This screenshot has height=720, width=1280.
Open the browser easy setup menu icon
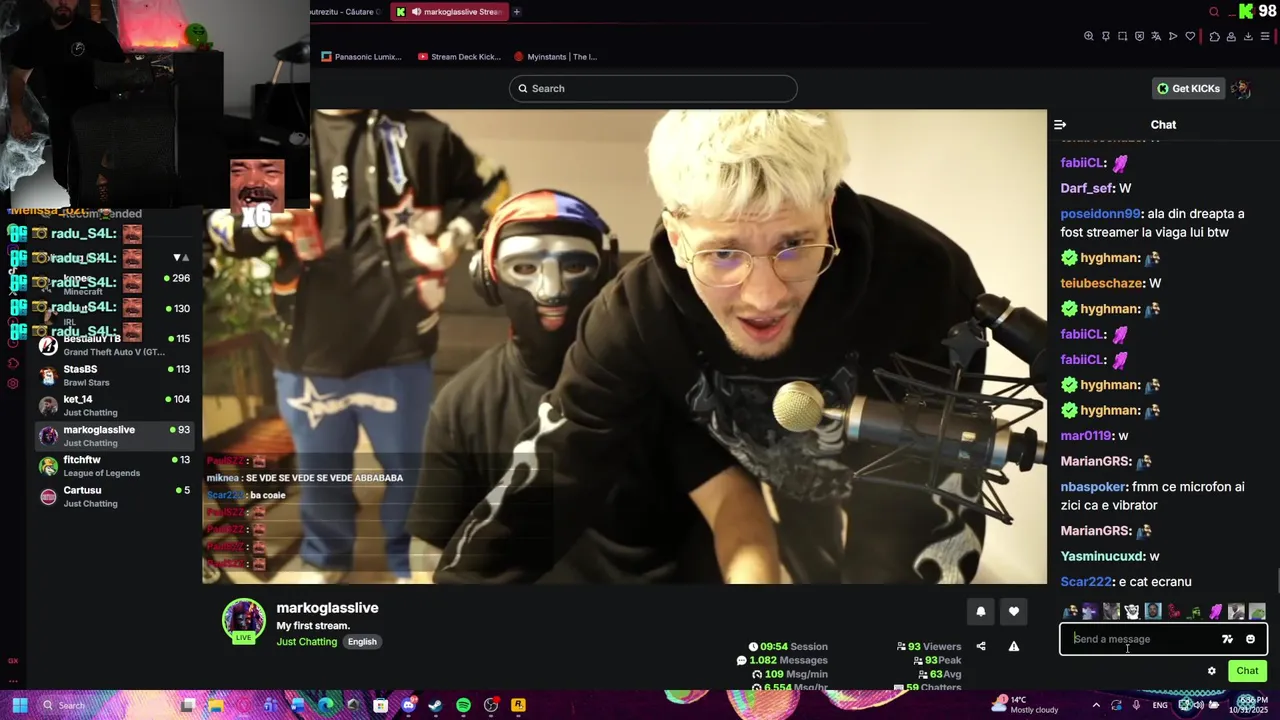1265,37
